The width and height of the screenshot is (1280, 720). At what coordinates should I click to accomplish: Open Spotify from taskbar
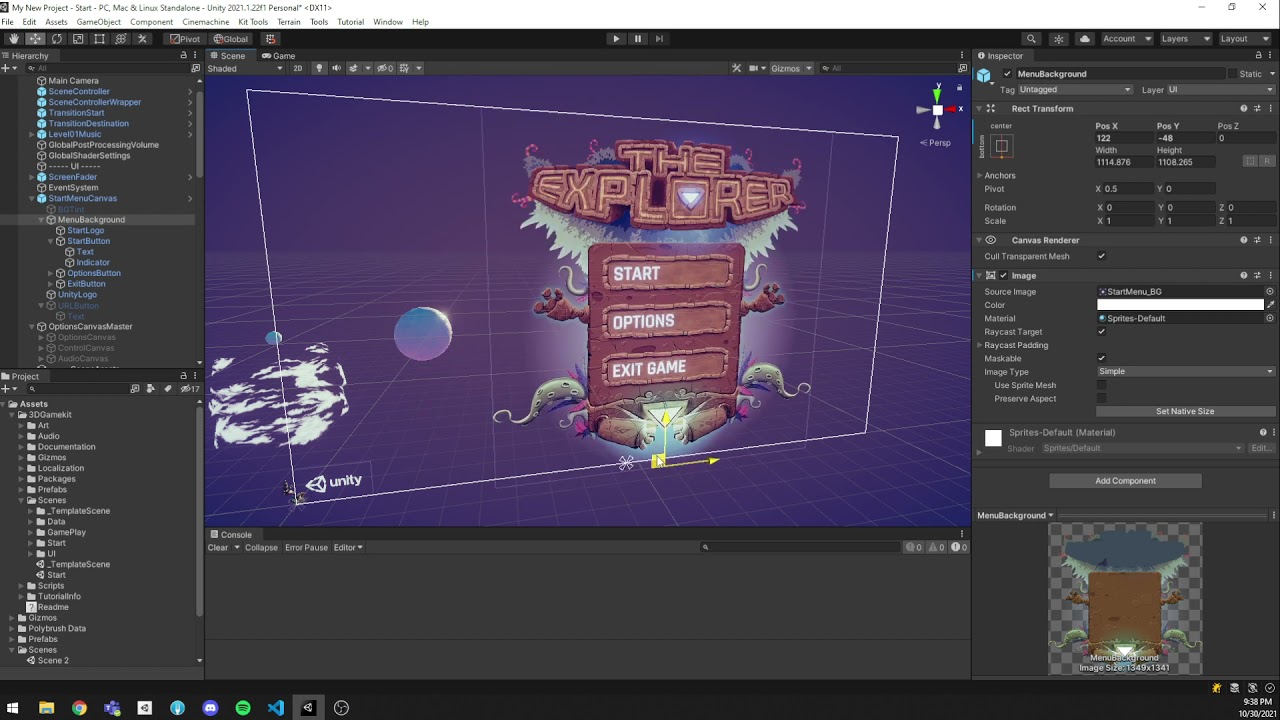[x=243, y=708]
